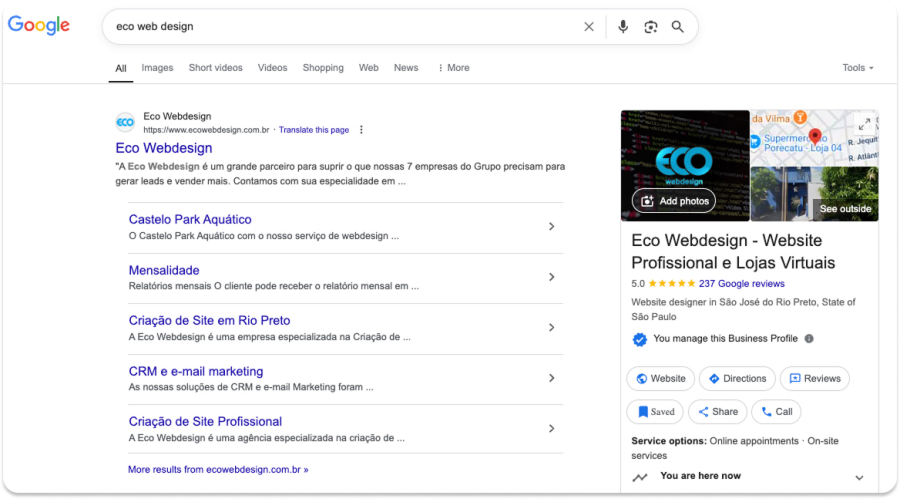Viewport: 900px width, 499px height.
Task: Click the Call button
Action: coord(776,412)
